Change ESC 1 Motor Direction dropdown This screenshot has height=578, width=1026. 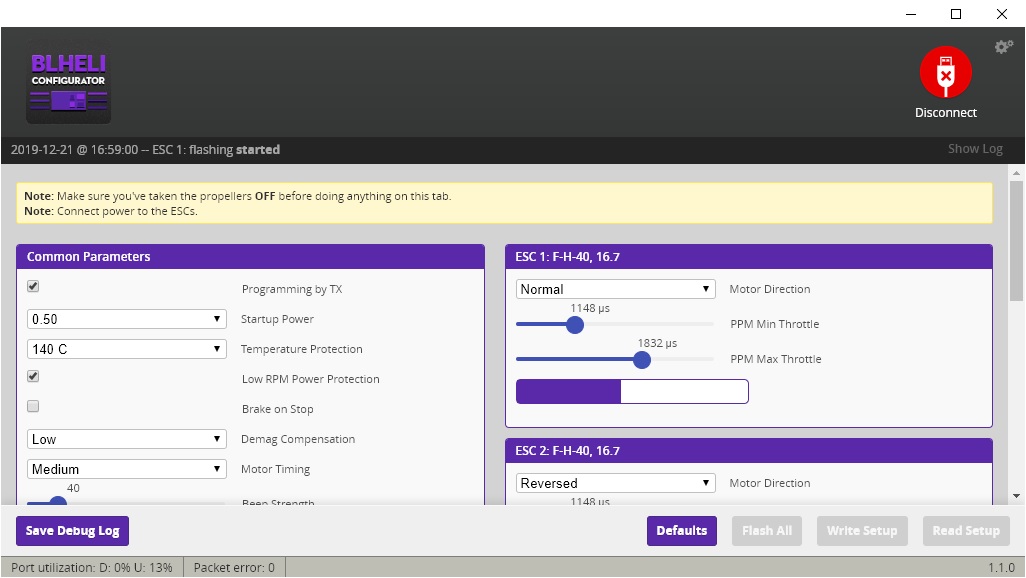tap(615, 289)
